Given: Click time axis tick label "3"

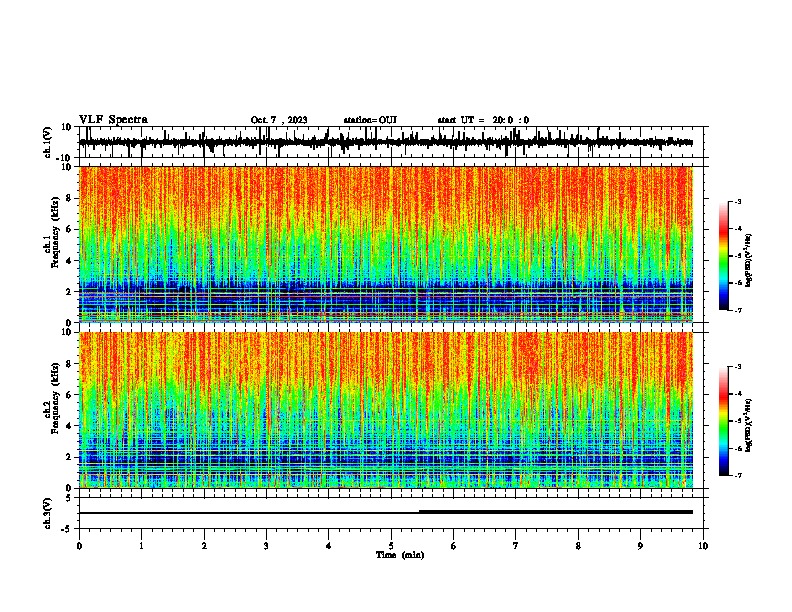Looking at the screenshot, I should click(266, 546).
